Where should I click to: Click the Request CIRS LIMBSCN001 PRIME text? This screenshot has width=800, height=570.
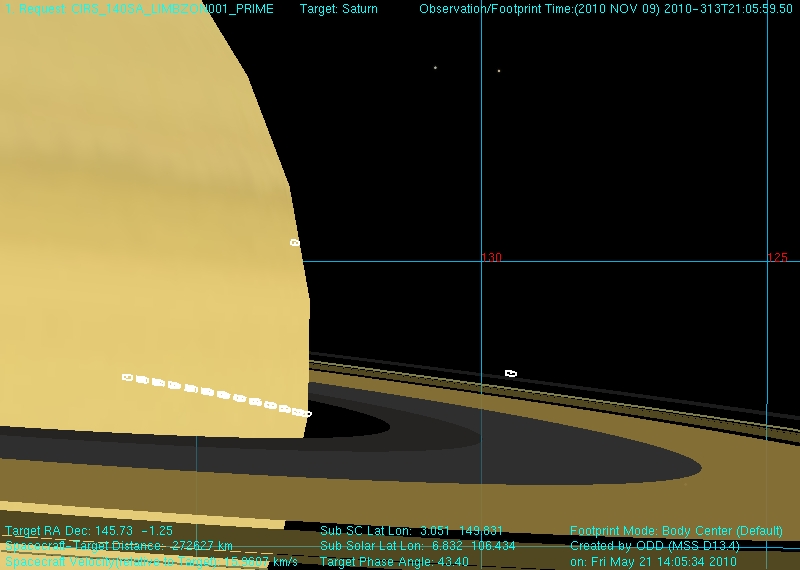tap(140, 9)
